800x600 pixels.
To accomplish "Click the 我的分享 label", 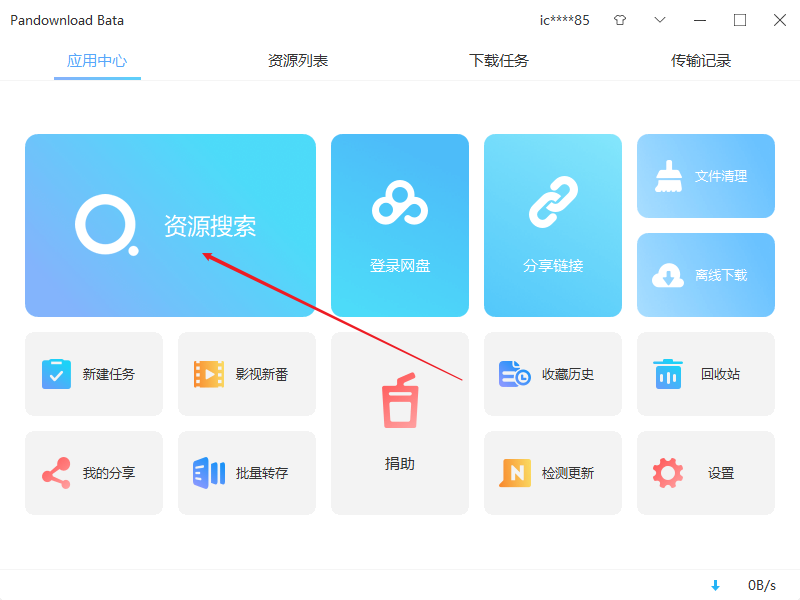I will coord(109,473).
